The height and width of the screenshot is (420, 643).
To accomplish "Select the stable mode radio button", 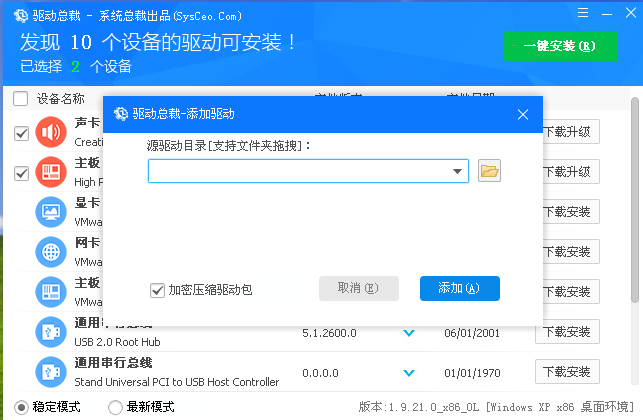I will coord(21,407).
